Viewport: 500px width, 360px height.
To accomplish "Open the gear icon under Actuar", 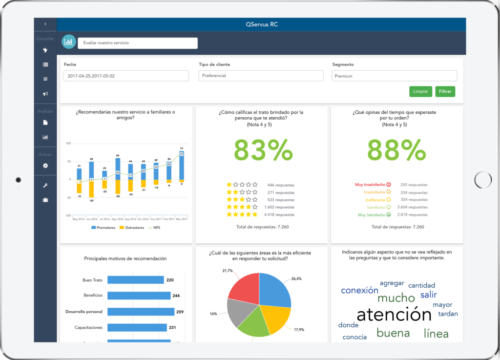I will coord(45,166).
